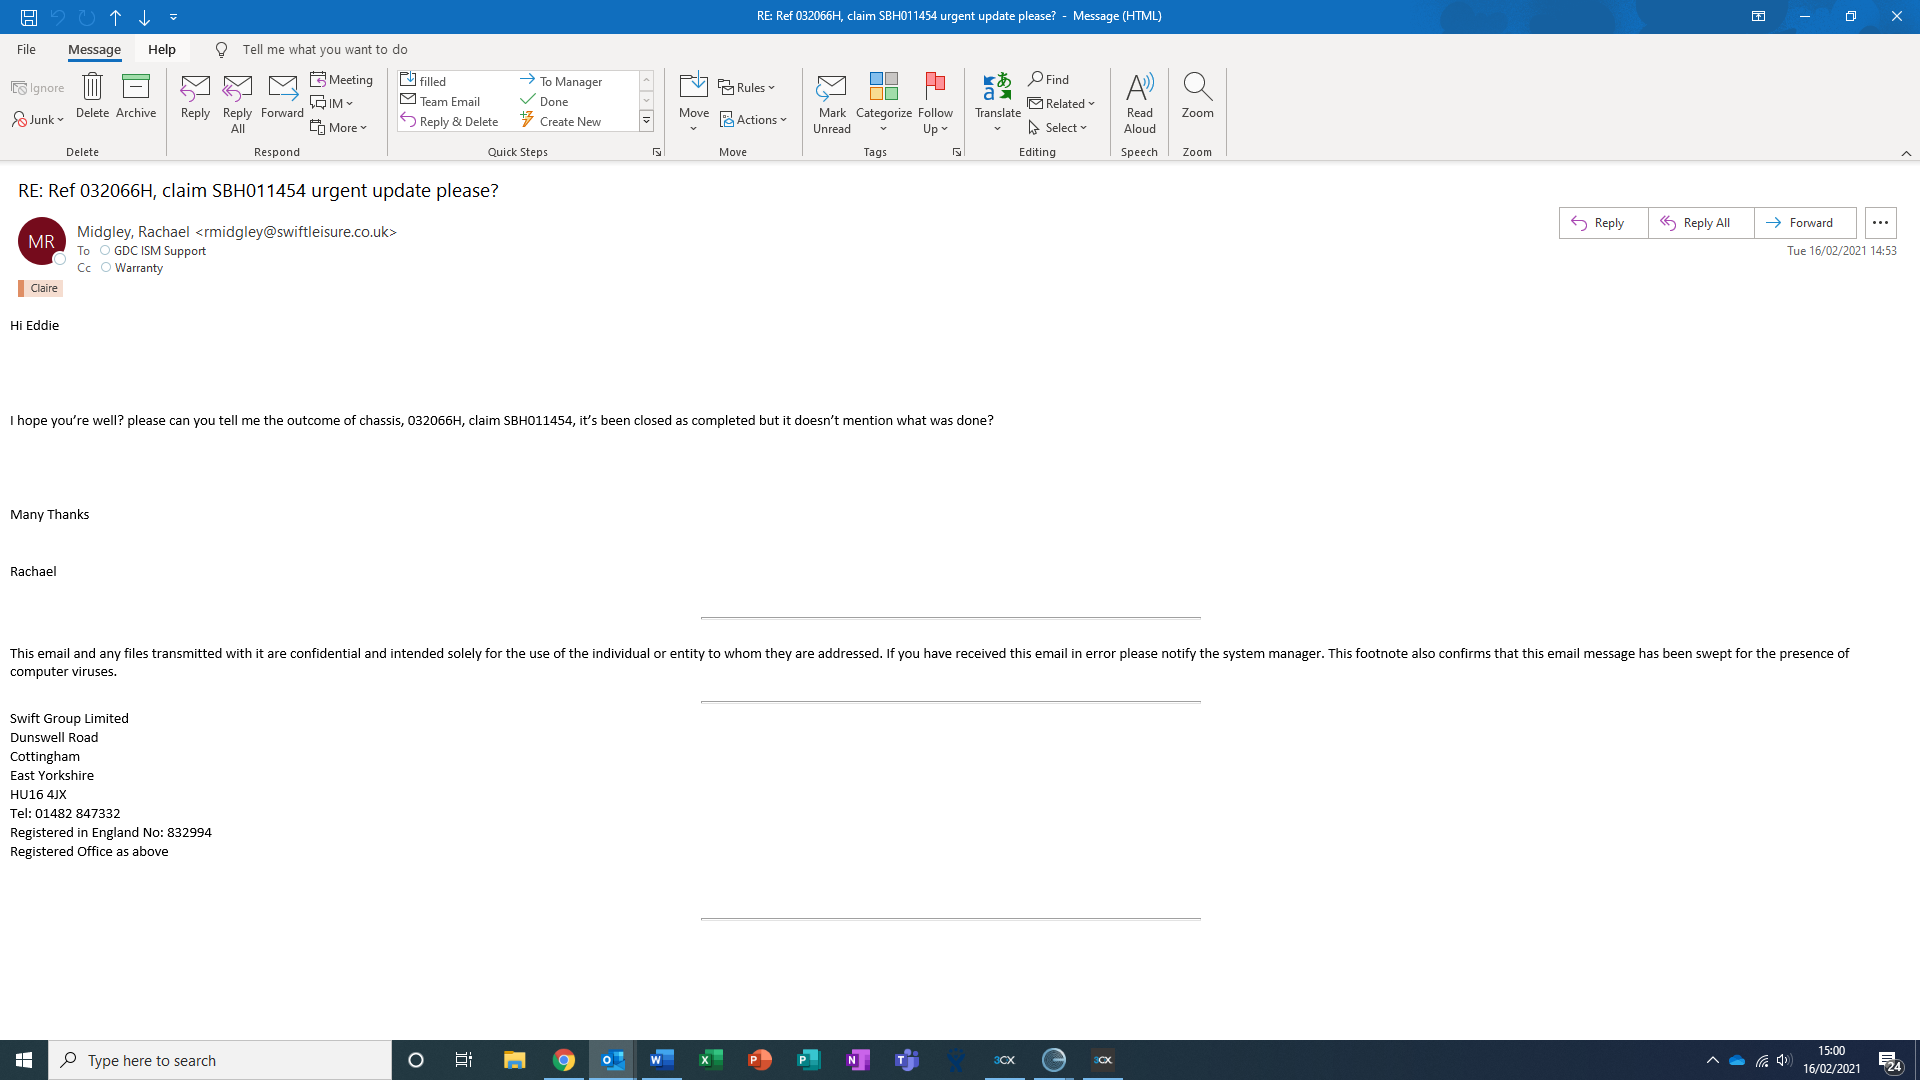Viewport: 1920px width, 1080px height.
Task: Click the Read Aloud speech icon
Action: click(1139, 102)
